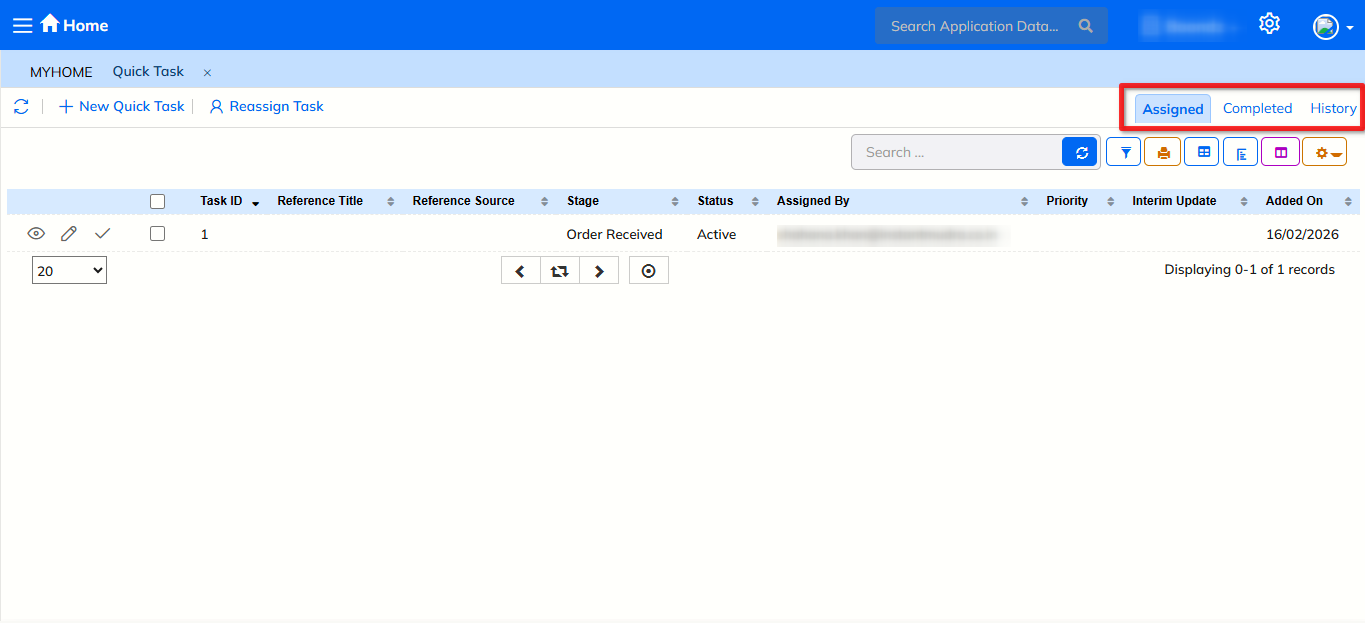Open the filter funnel icon in the grid toolbar

coord(1124,152)
